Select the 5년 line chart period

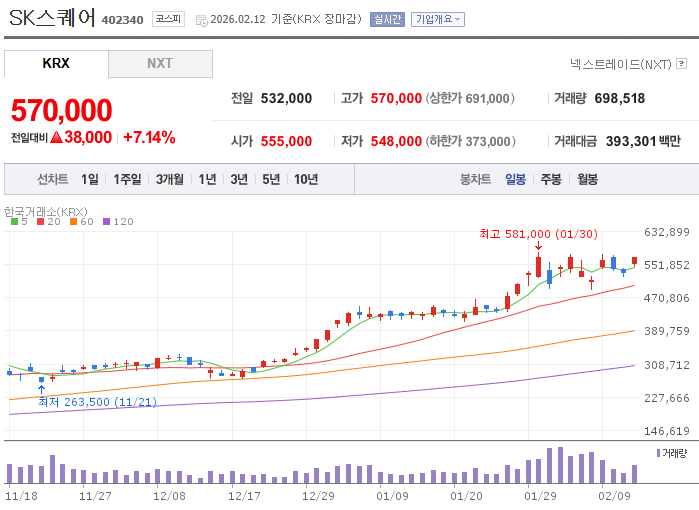click(271, 179)
